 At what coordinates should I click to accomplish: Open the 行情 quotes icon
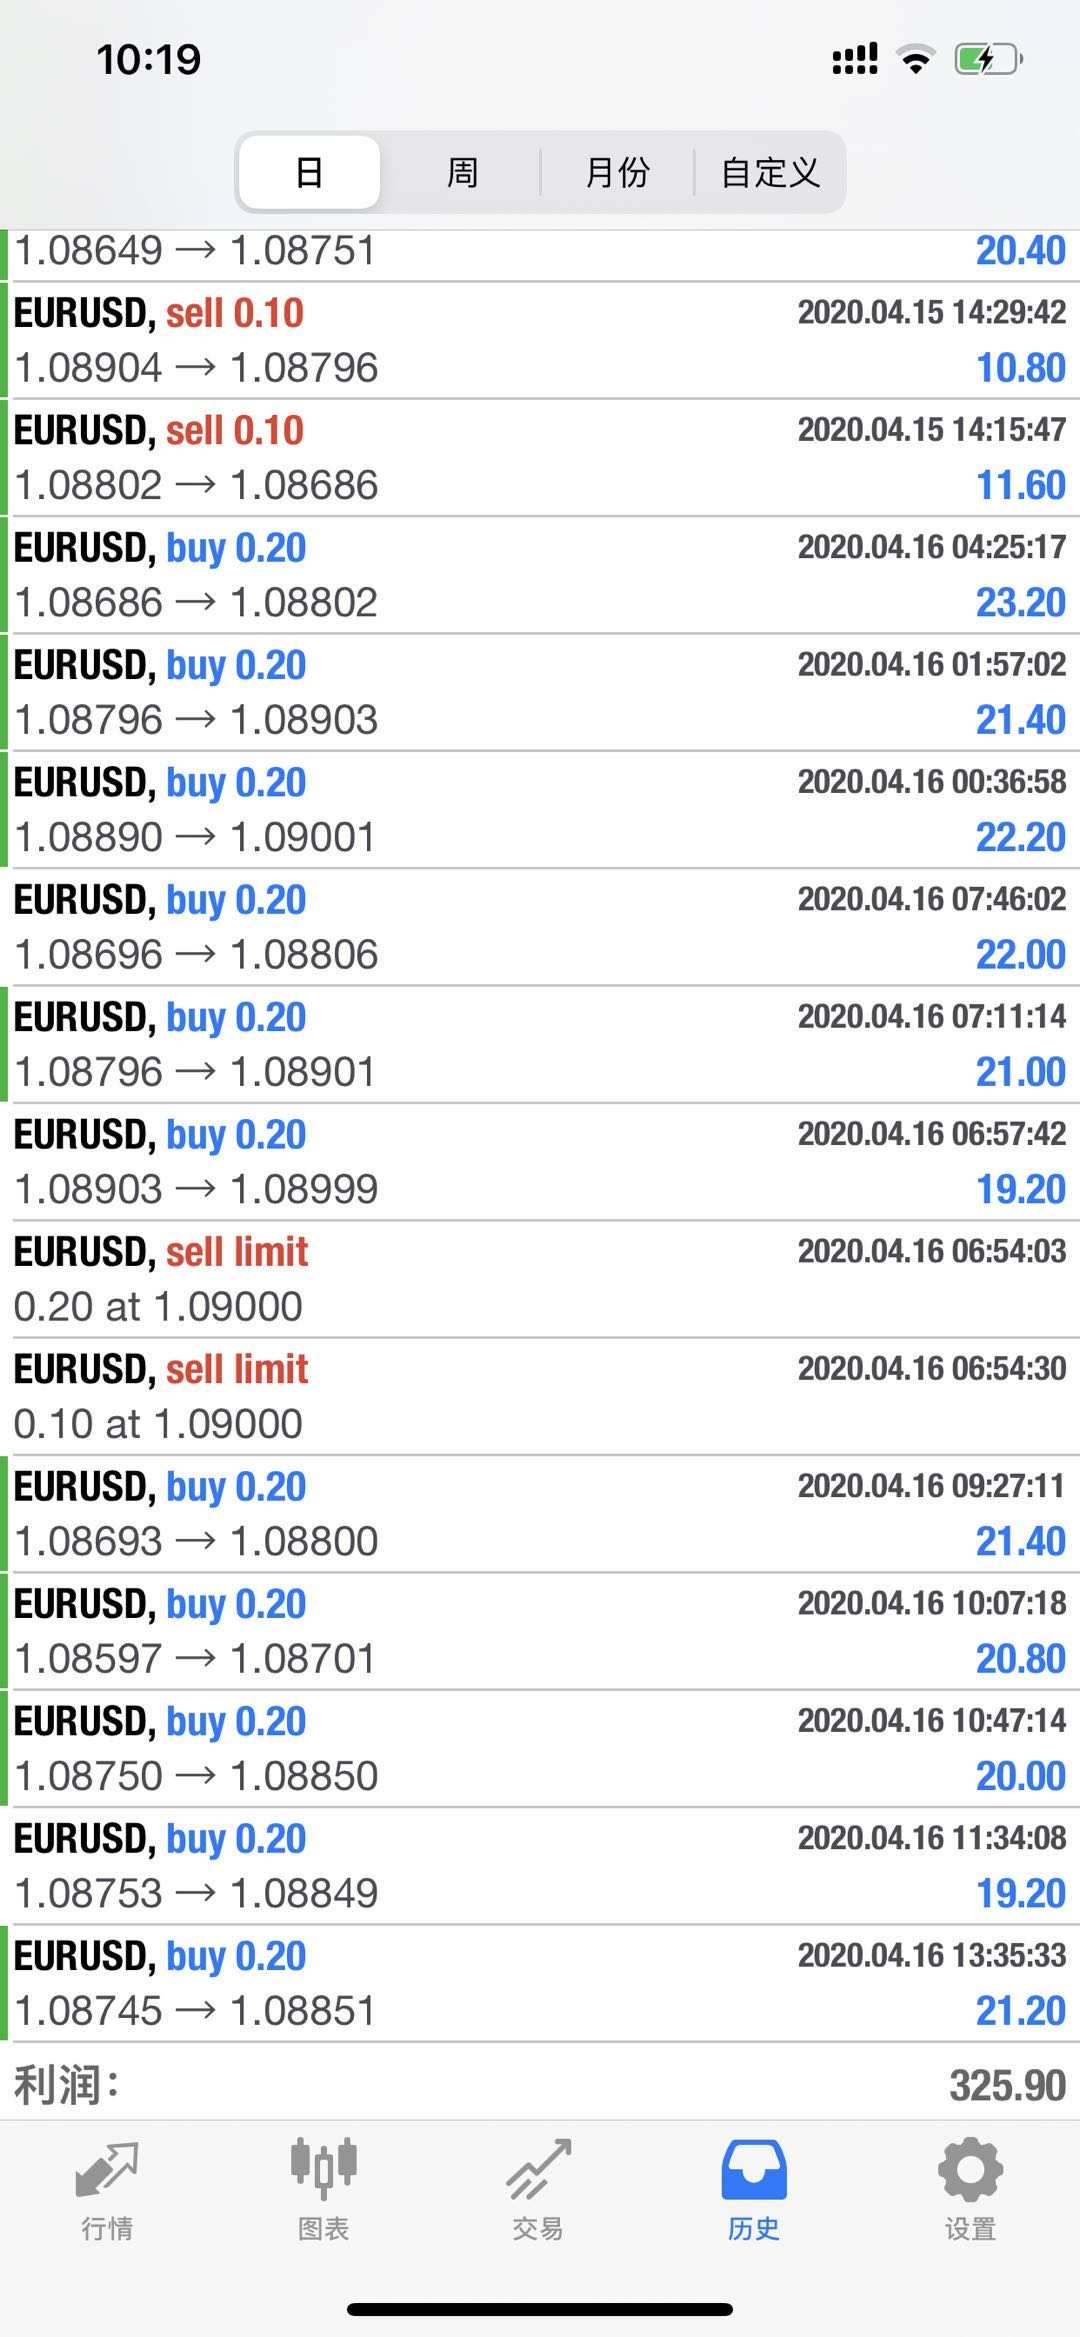(107, 2170)
